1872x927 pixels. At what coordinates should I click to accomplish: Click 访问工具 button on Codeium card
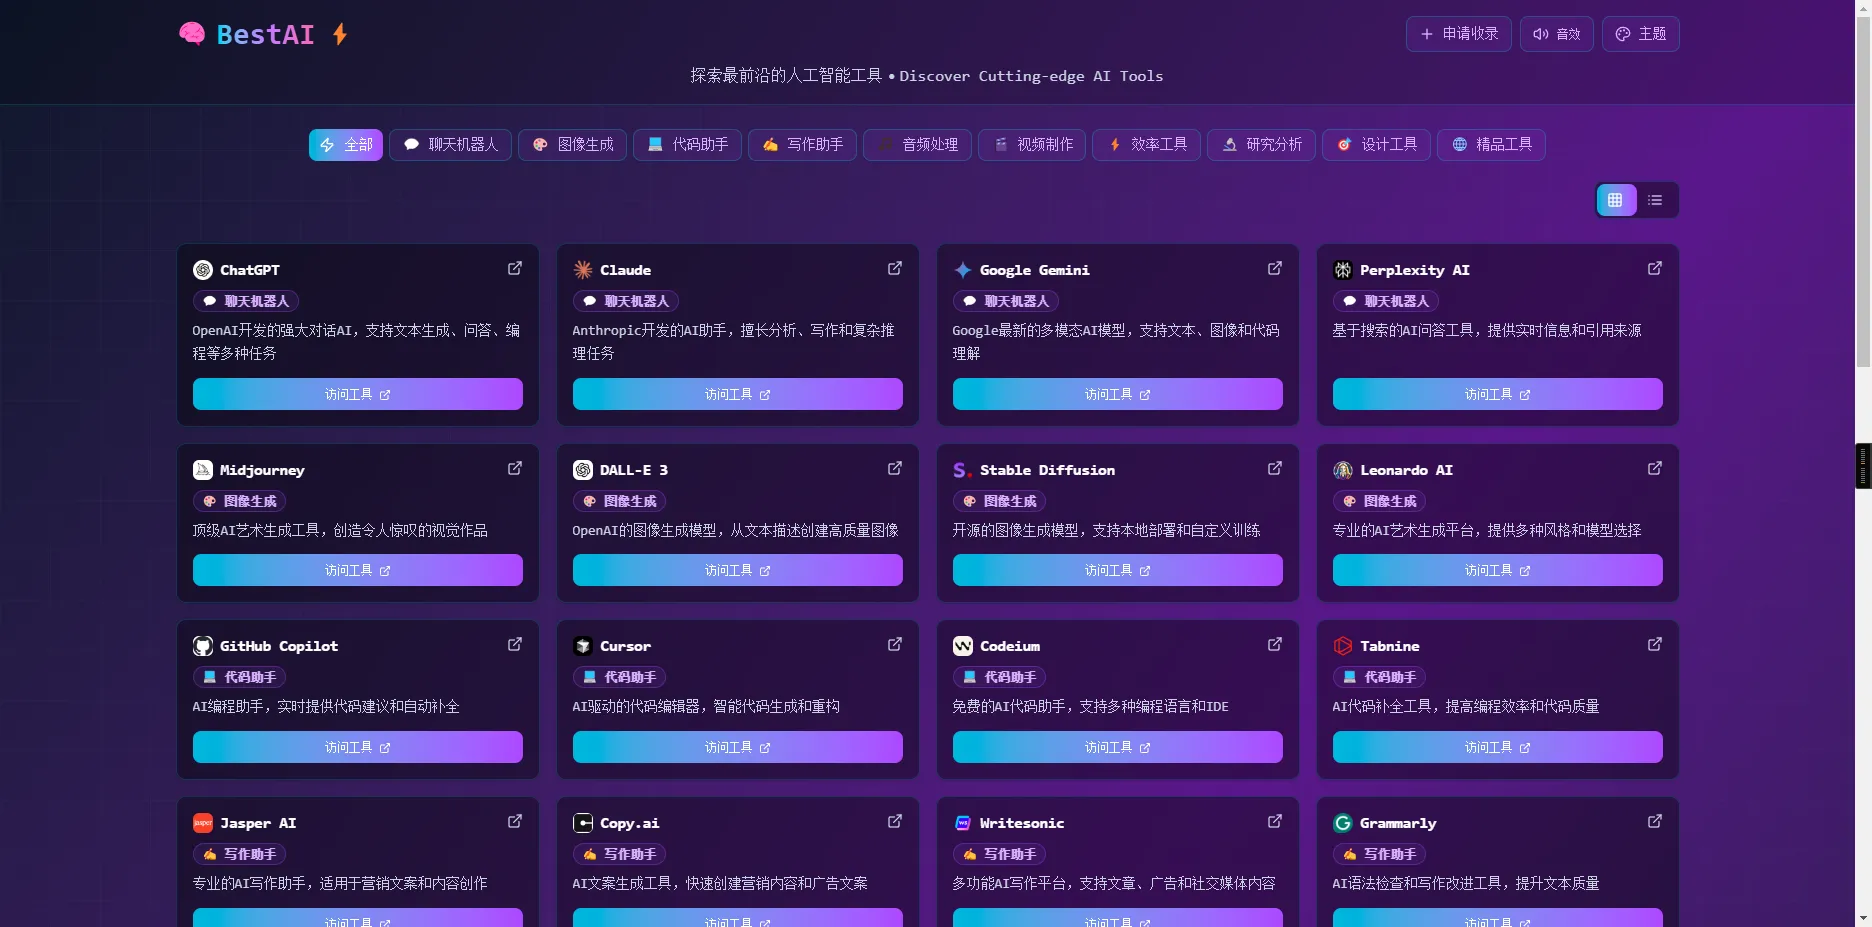click(1118, 747)
